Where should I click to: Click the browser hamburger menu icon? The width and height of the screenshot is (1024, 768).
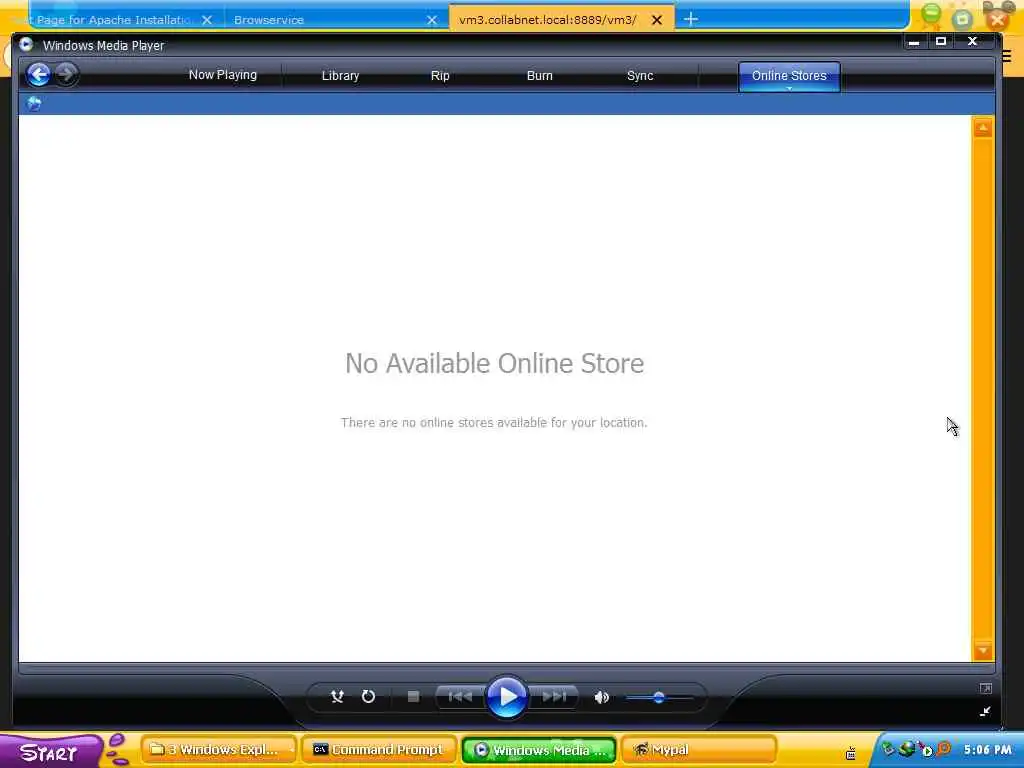[1006, 56]
